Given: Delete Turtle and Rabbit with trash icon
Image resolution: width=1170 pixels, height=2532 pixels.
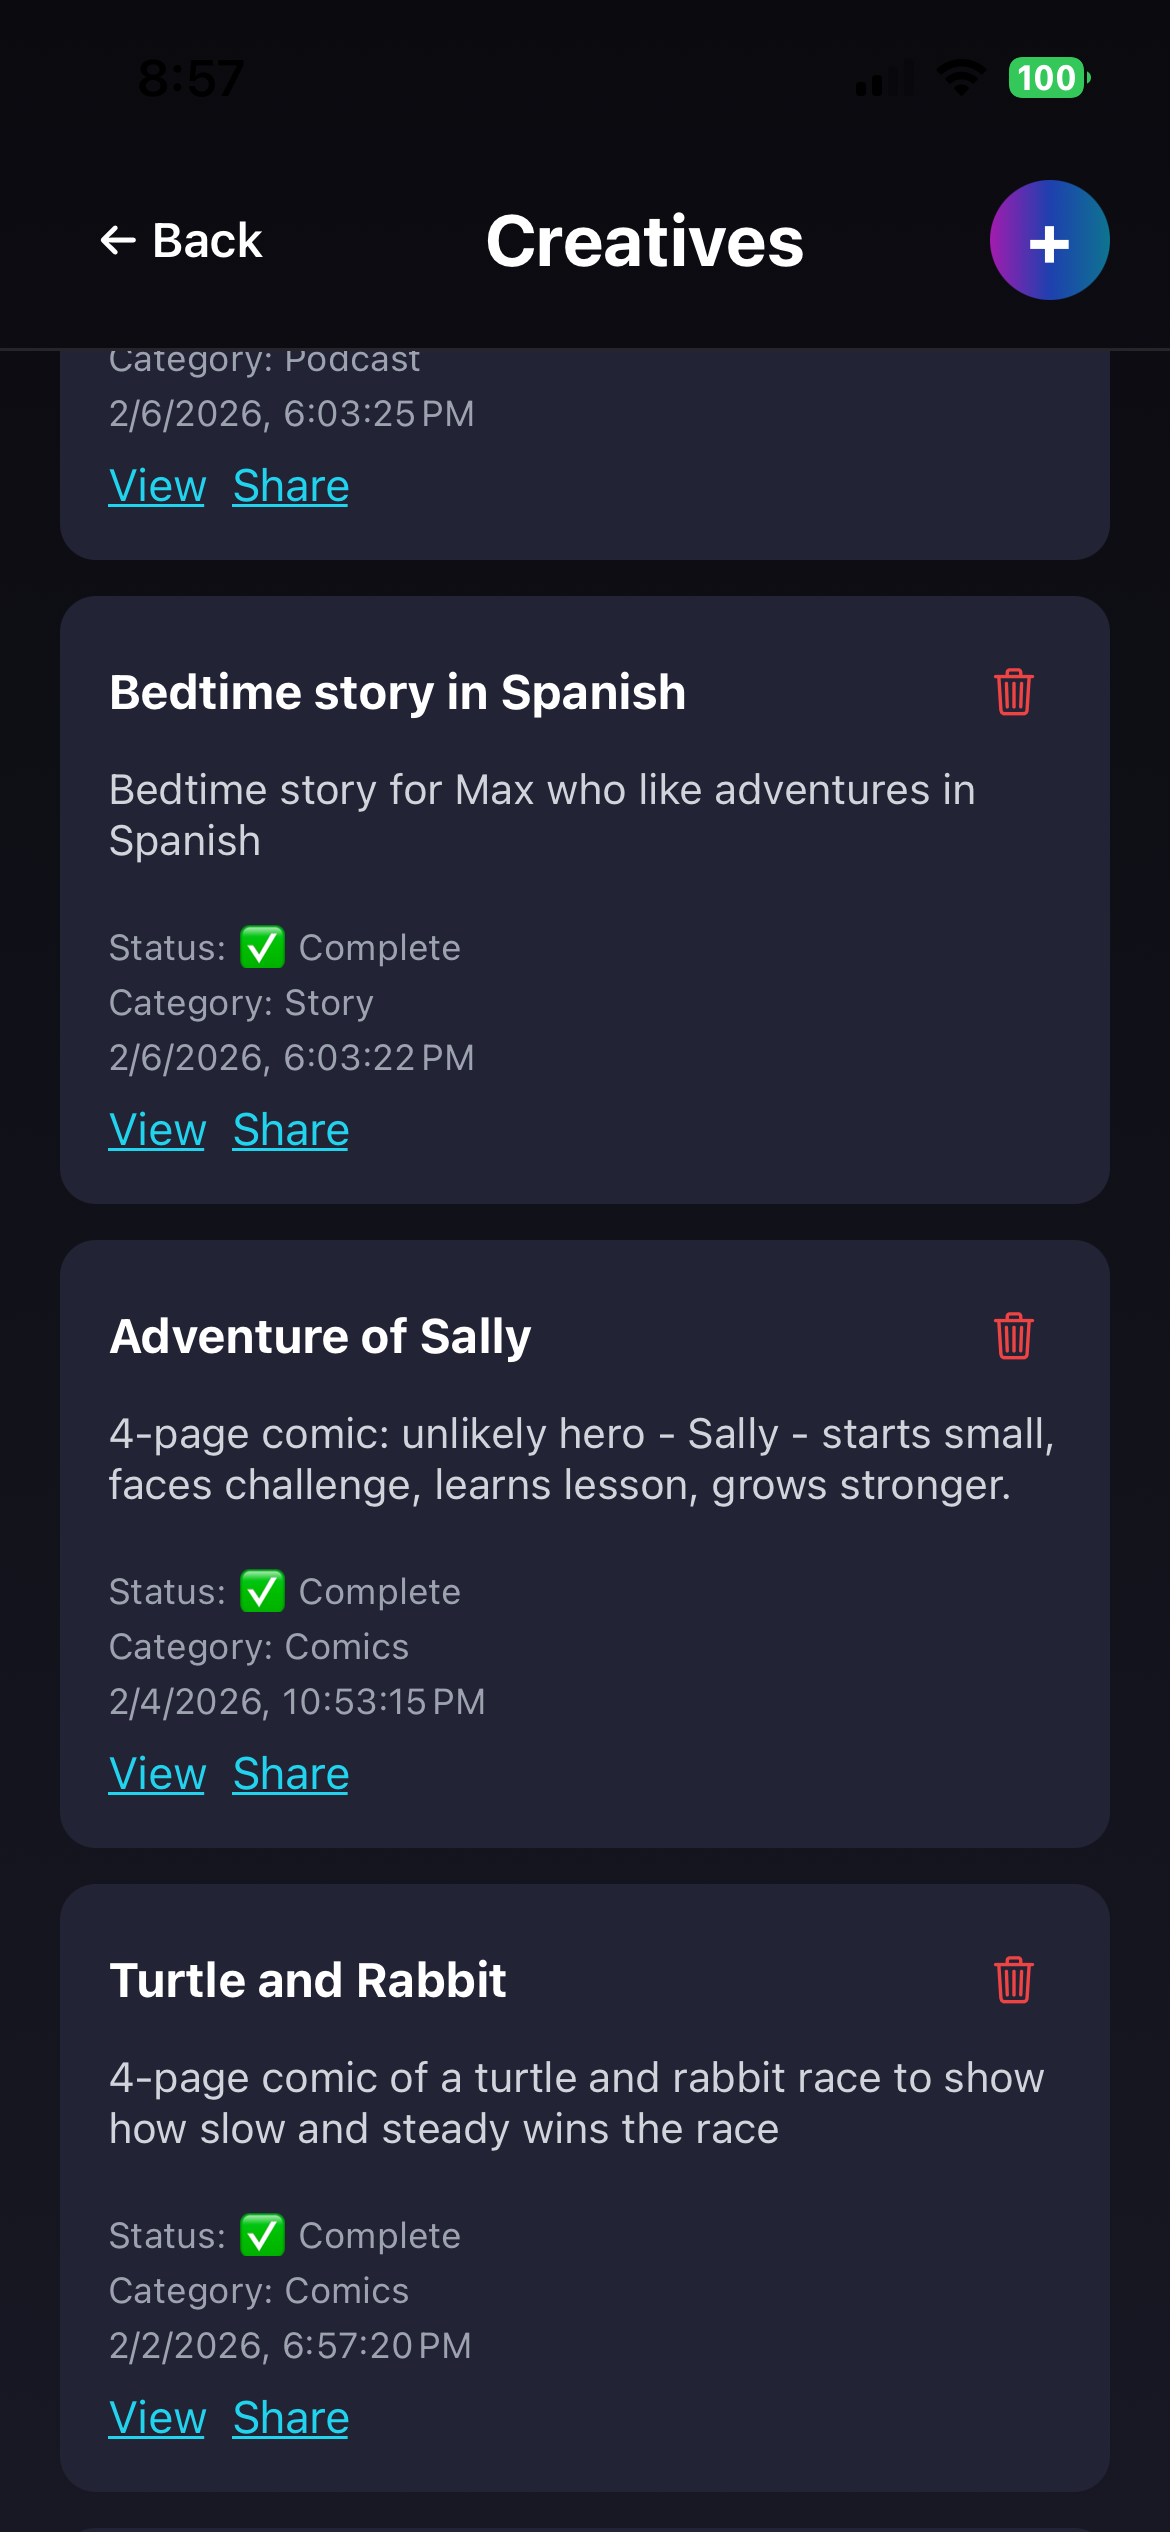Looking at the screenshot, I should (1013, 1980).
